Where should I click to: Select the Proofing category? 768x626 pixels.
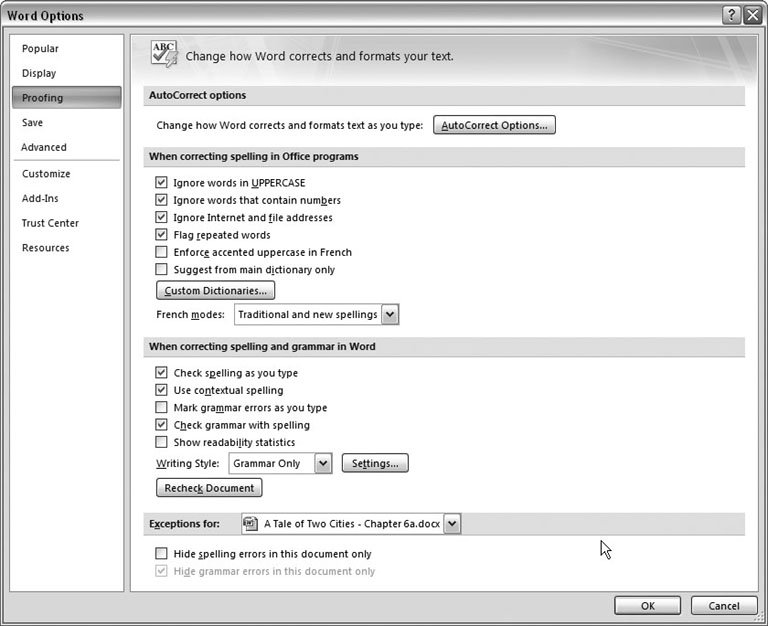(67, 97)
